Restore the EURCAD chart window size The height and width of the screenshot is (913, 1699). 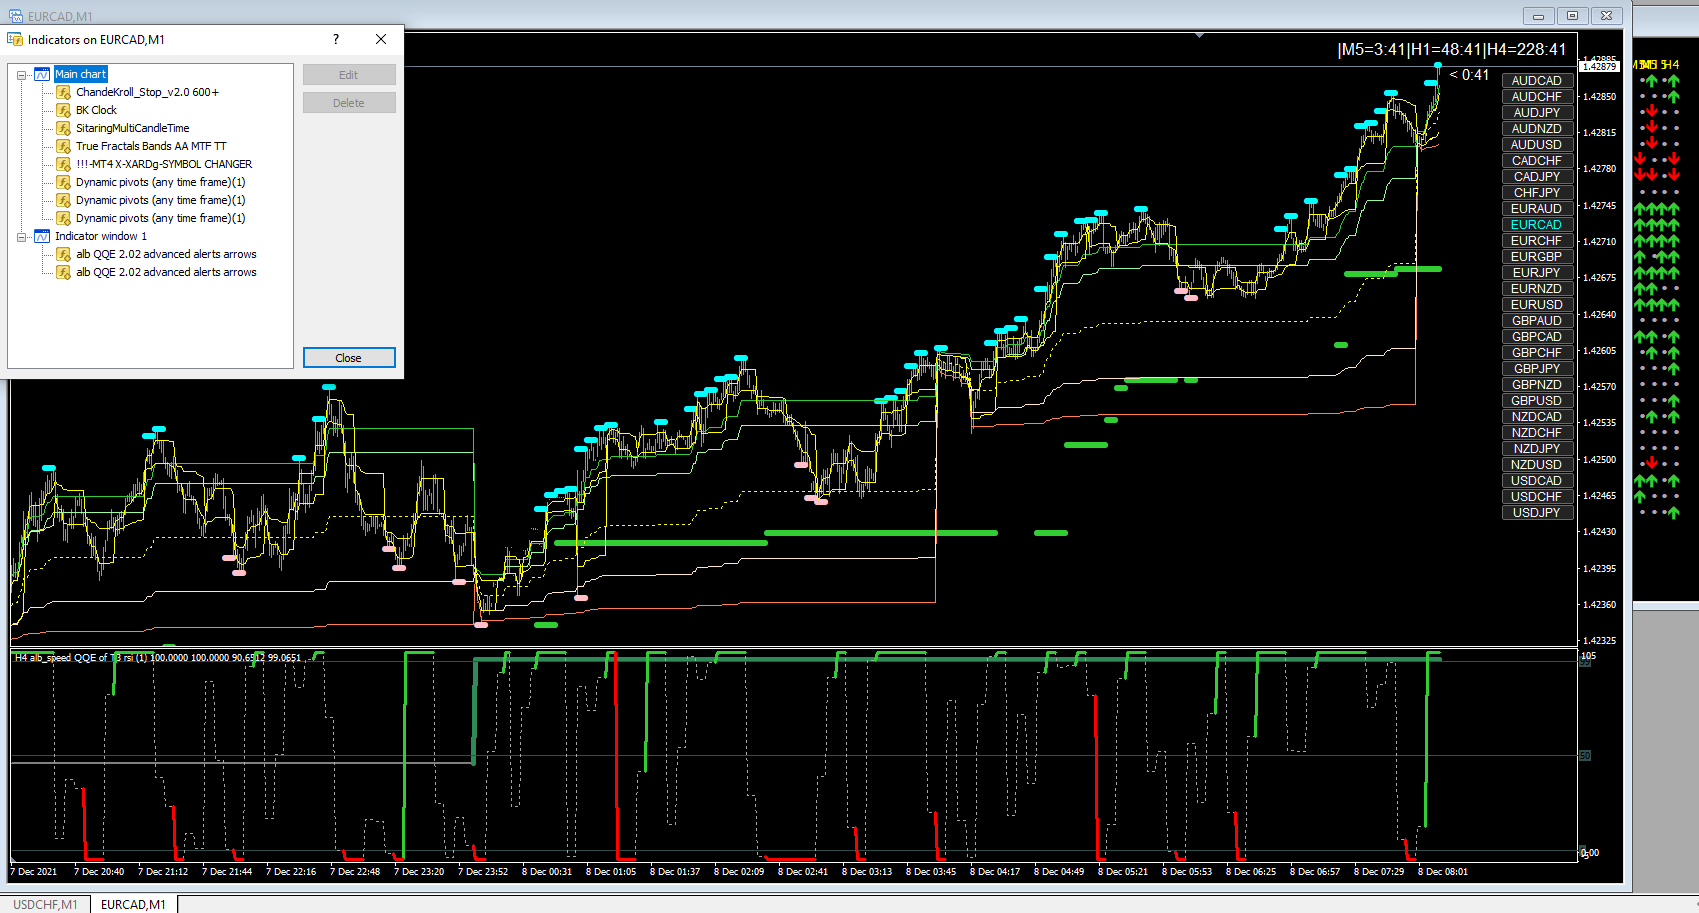[1572, 15]
